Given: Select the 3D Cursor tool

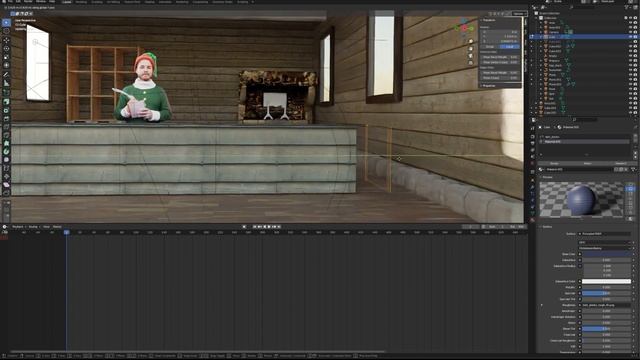Looking at the screenshot, I should (x=6, y=31).
